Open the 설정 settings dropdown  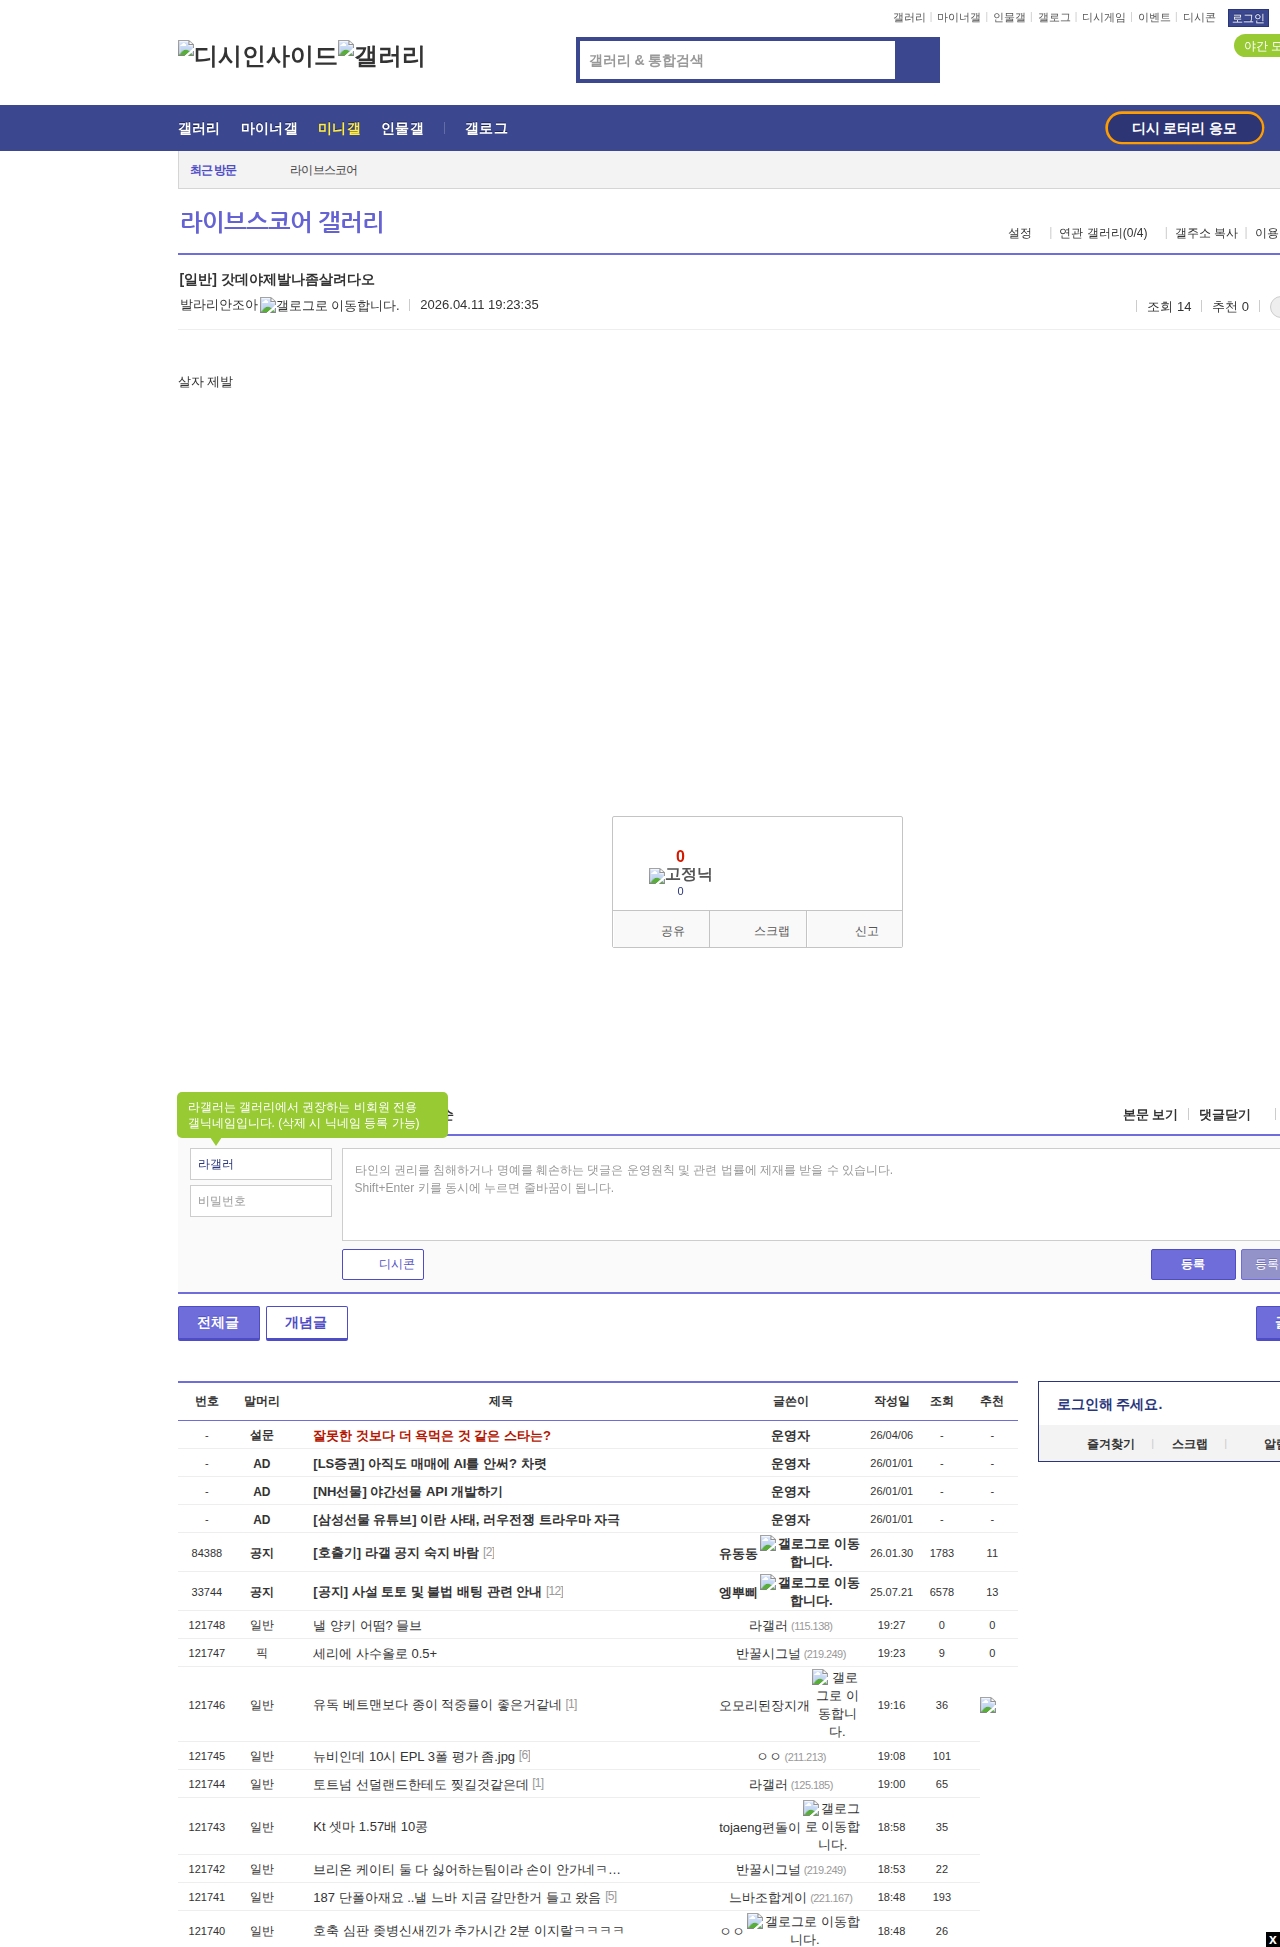coord(1019,233)
